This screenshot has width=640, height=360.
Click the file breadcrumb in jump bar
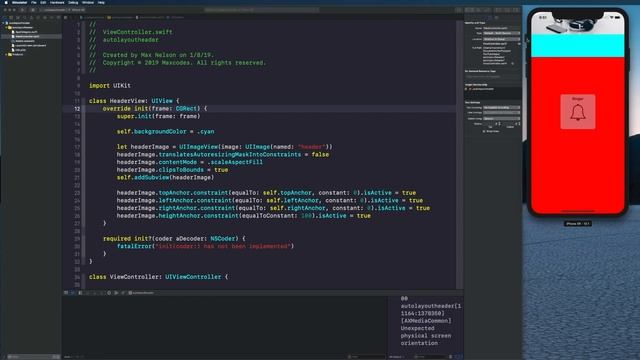click(150, 18)
